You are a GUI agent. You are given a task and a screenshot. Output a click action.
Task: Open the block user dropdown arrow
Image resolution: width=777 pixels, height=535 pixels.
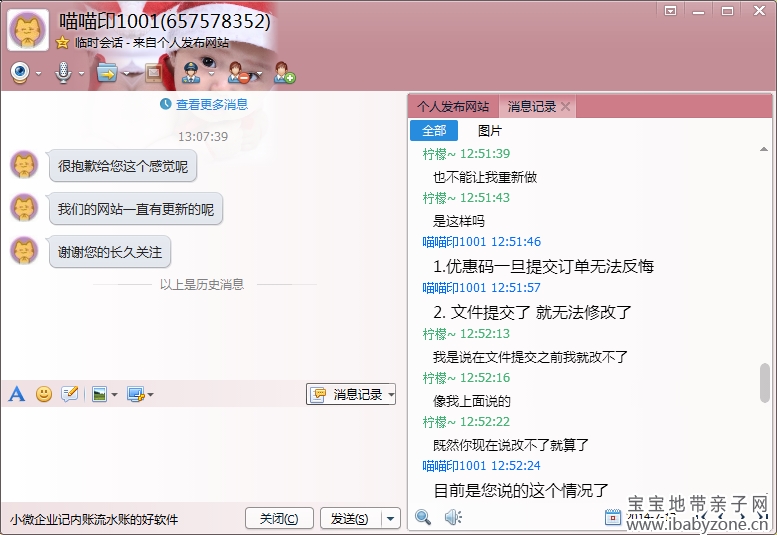coord(259,74)
